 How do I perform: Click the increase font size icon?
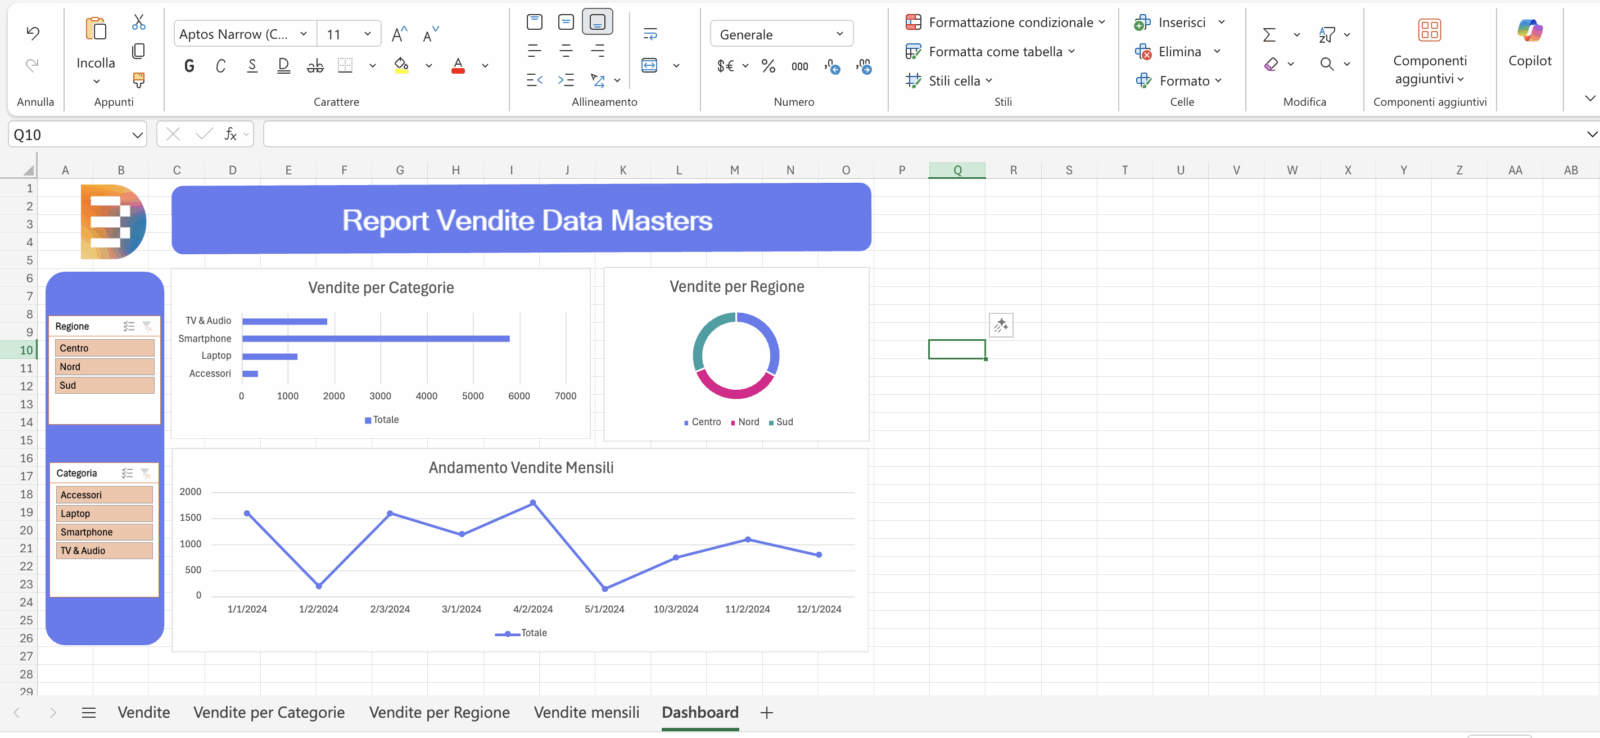399,35
